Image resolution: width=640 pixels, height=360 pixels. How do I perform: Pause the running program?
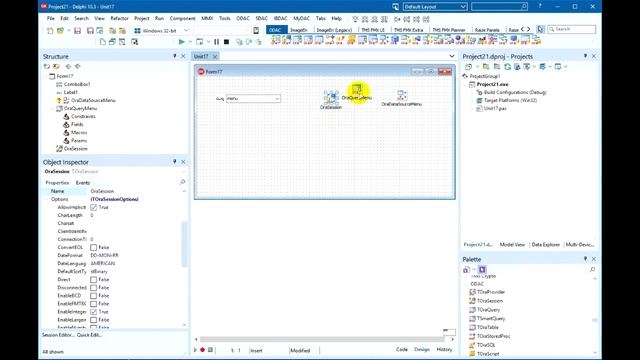pos(216,42)
